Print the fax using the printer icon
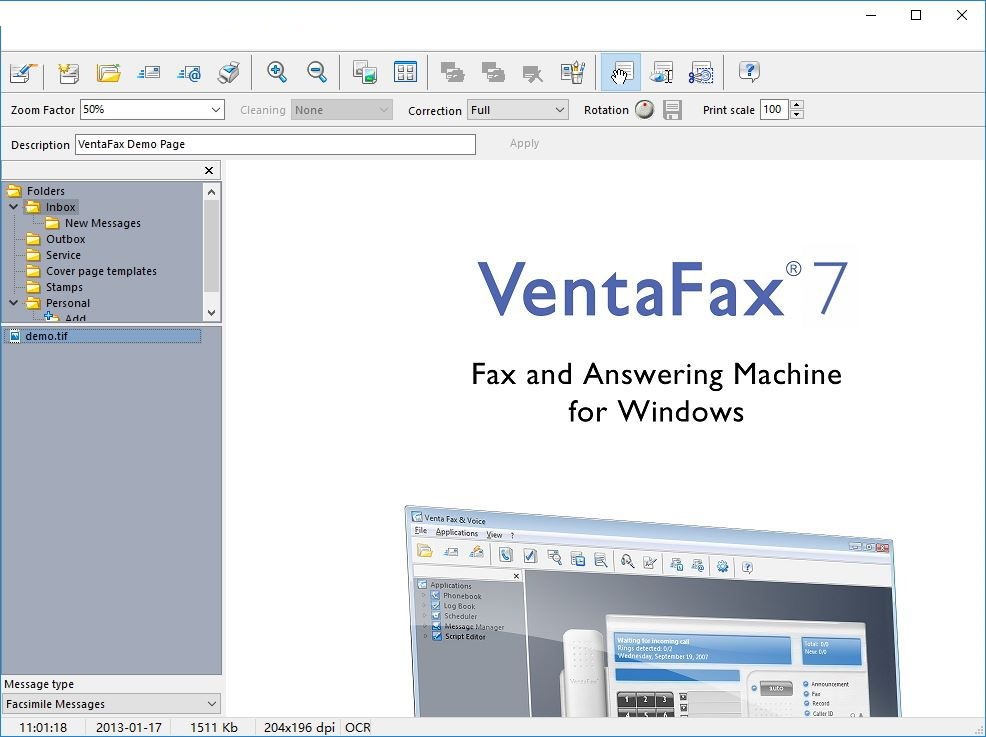This screenshot has width=986, height=737. click(x=229, y=72)
